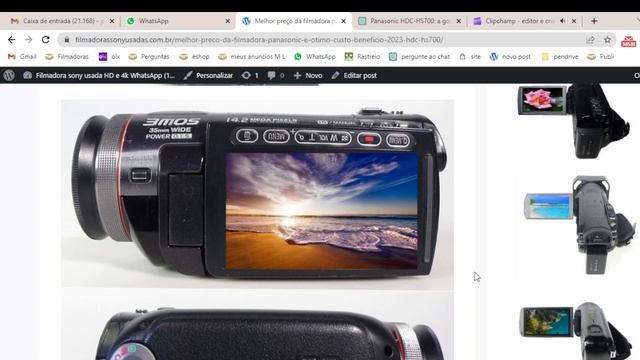Viewport: 640px width, 360px height.
Task: View site security lock icon
Action: (67, 40)
